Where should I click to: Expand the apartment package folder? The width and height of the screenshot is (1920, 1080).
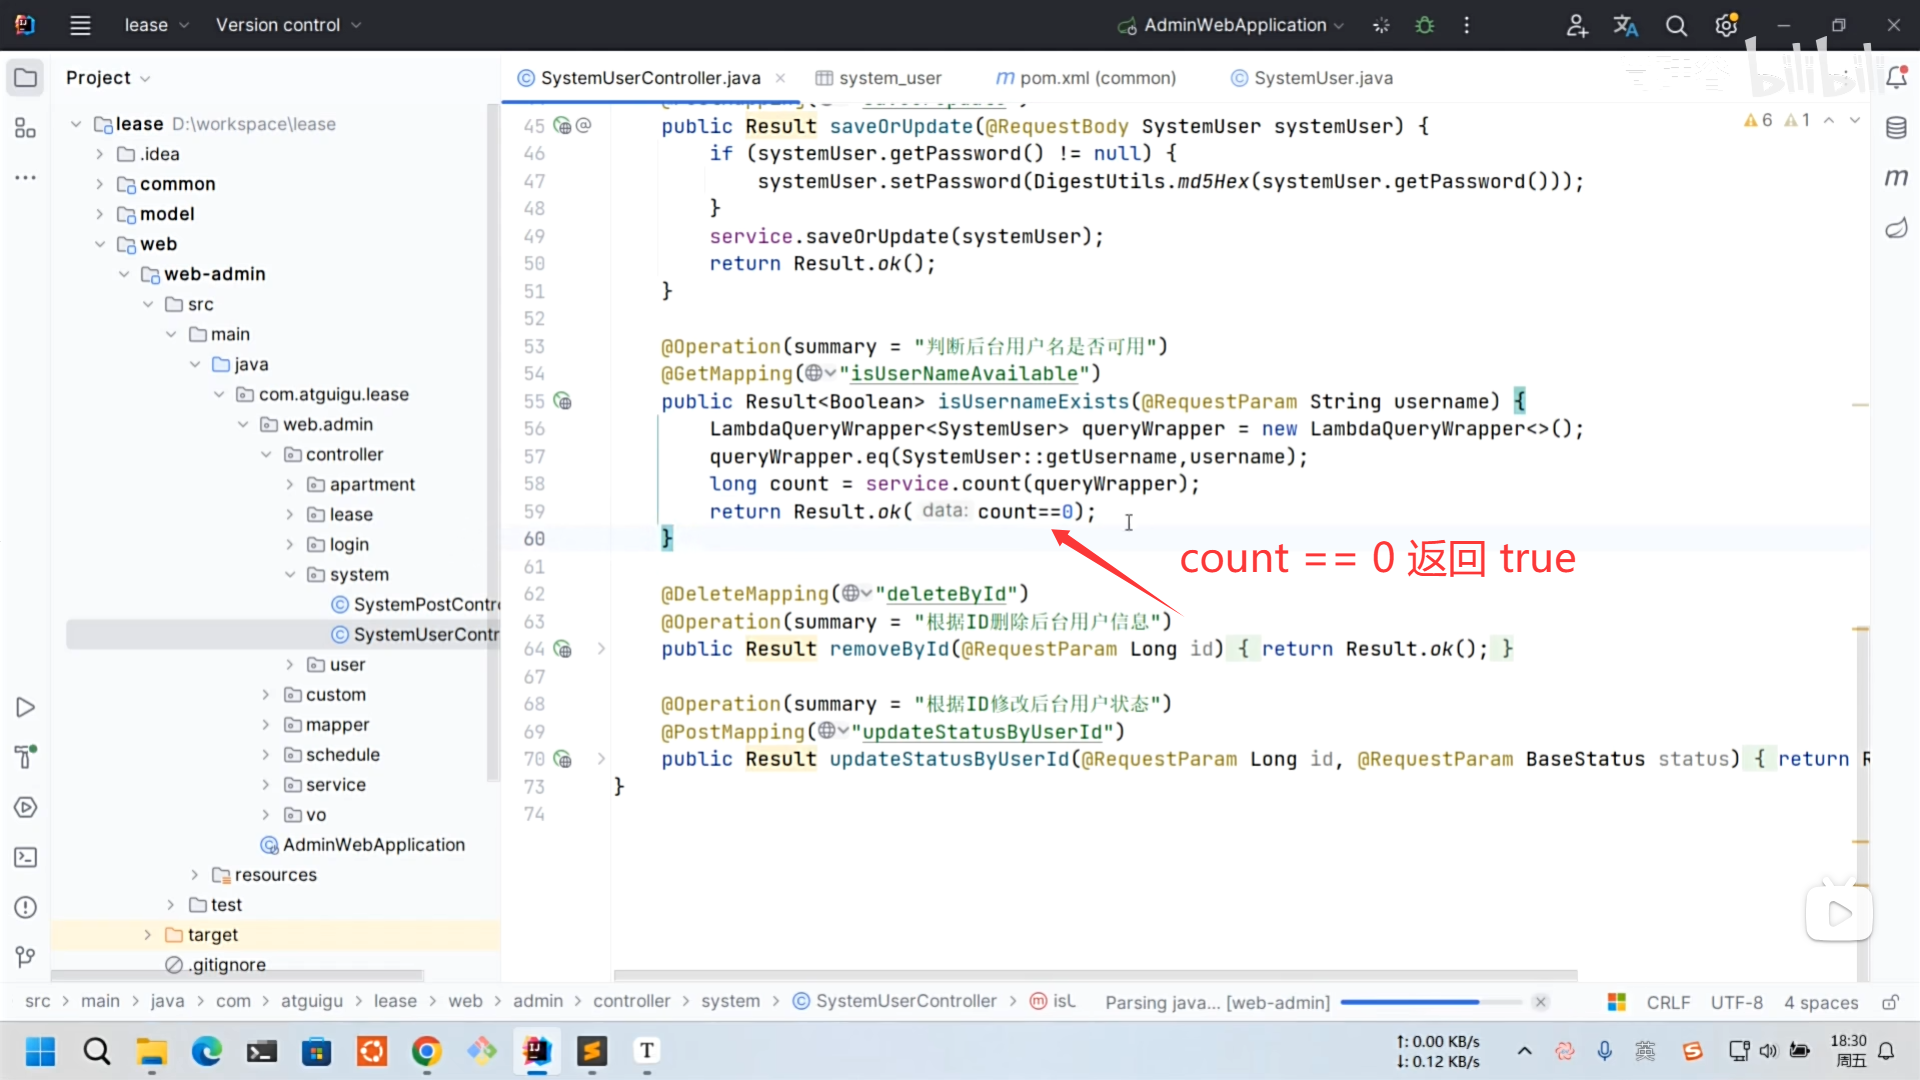(x=290, y=485)
